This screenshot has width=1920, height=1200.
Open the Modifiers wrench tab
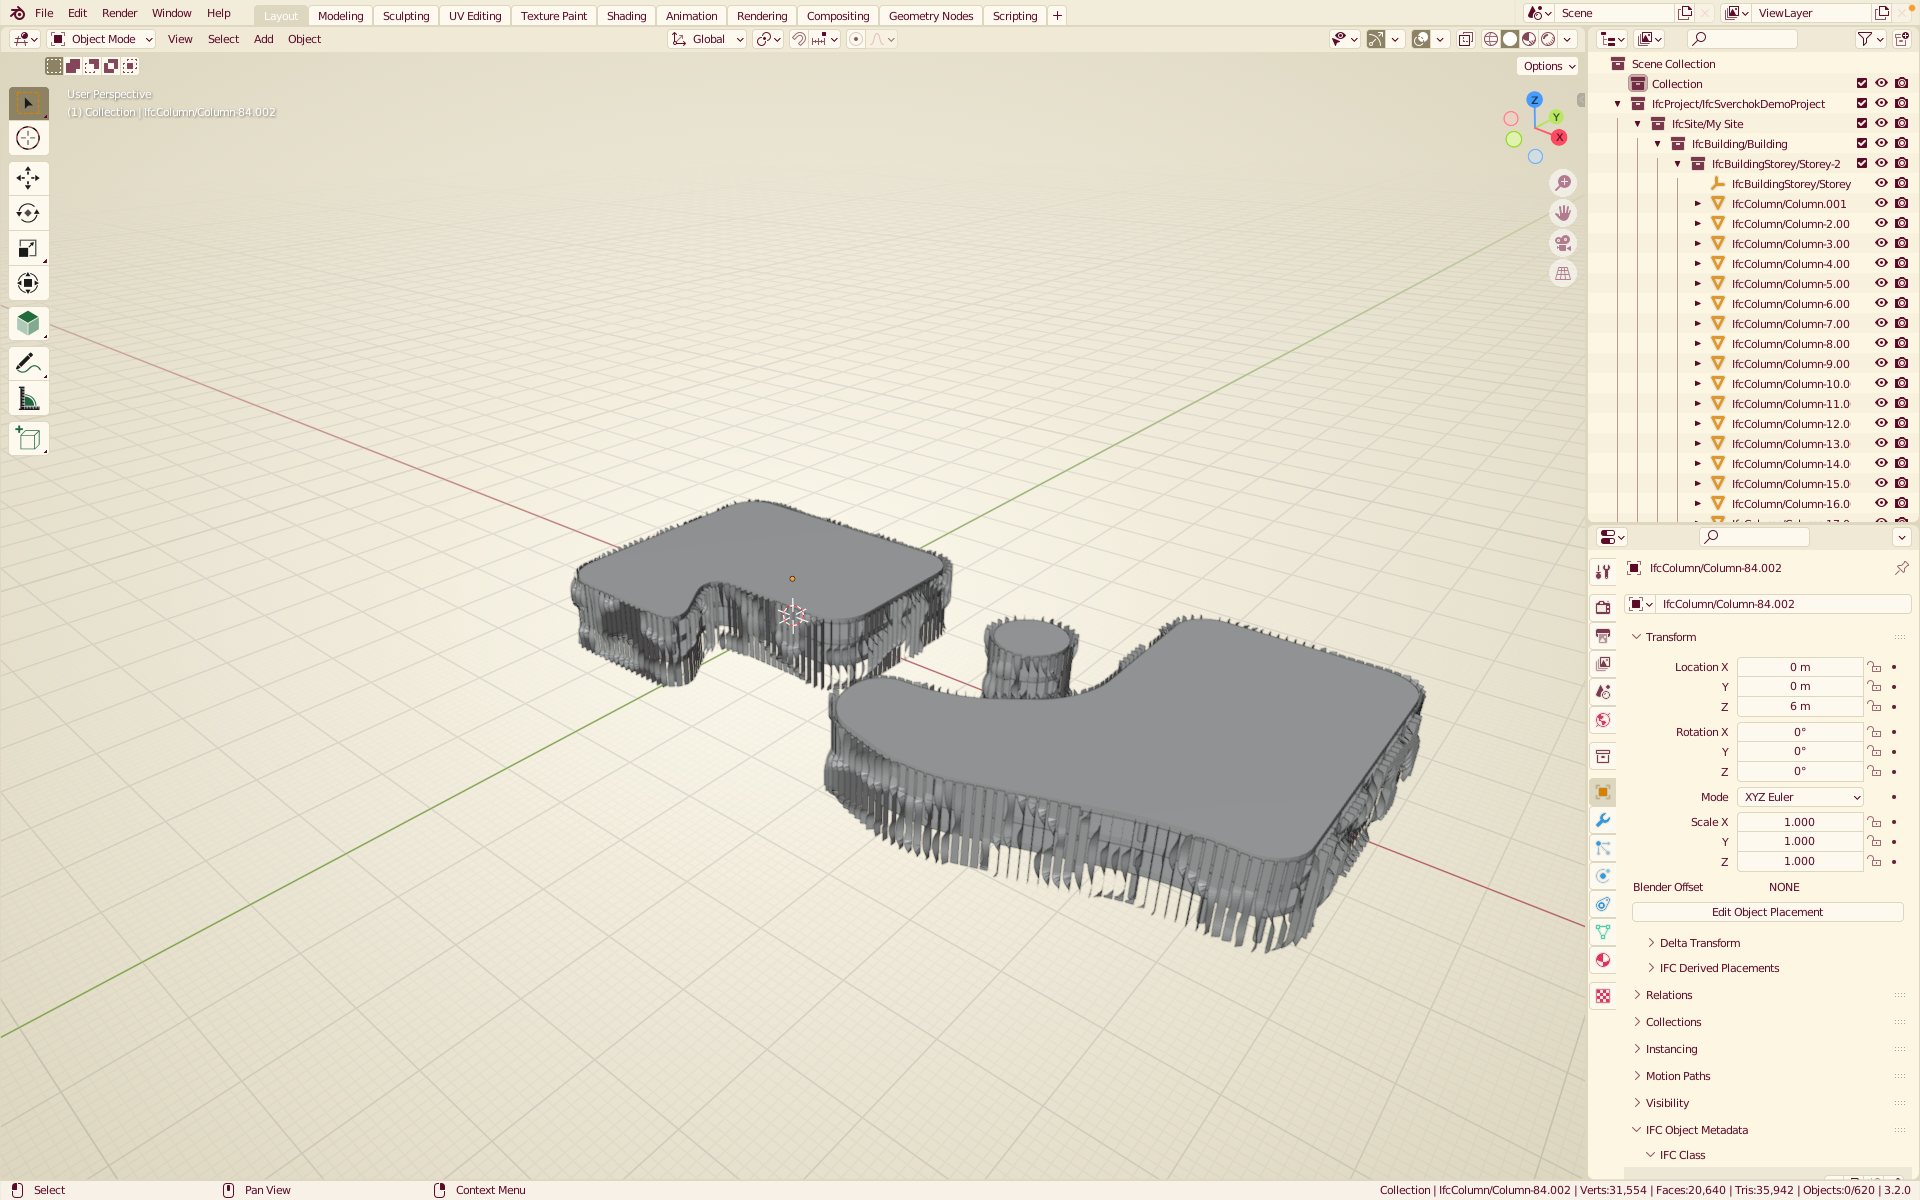point(1603,820)
